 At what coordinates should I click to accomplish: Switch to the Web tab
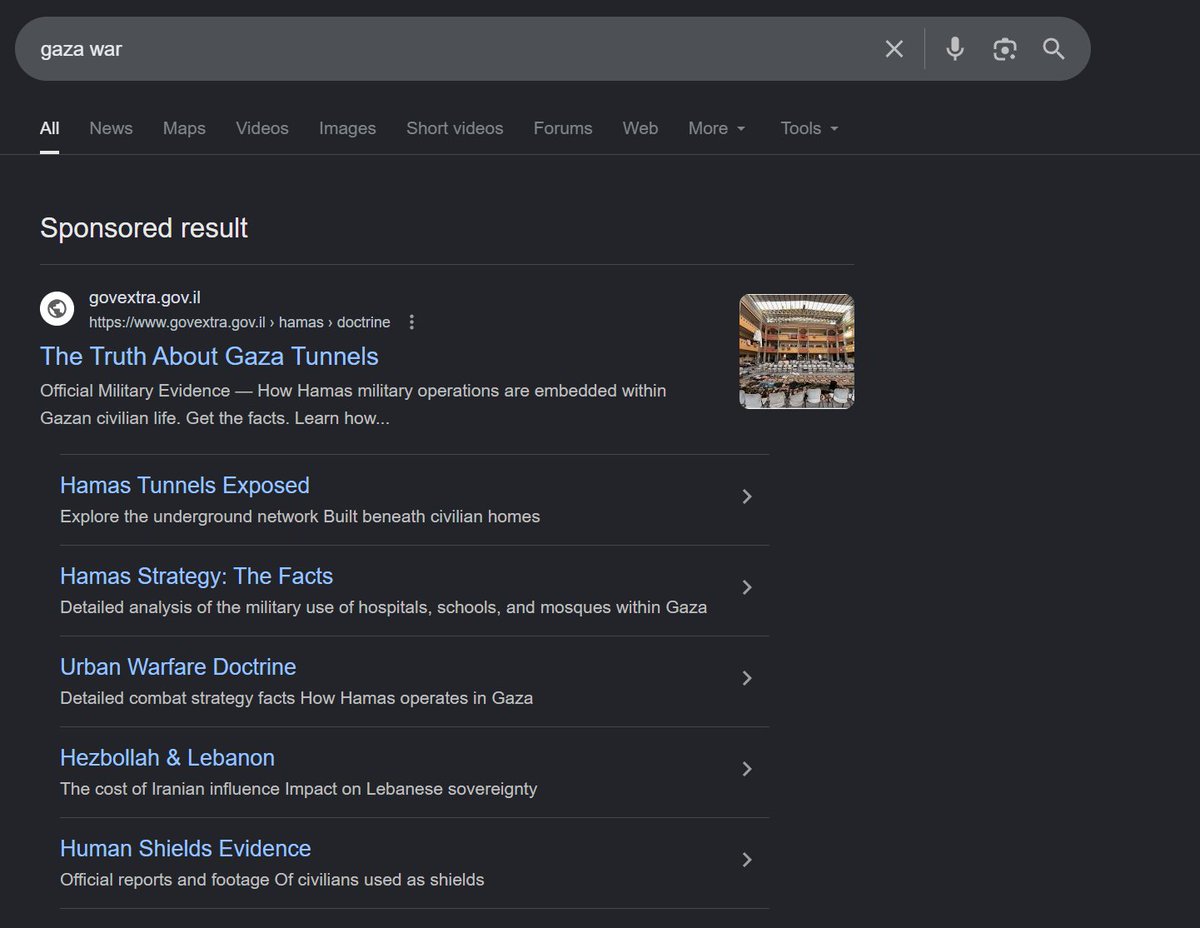click(x=640, y=128)
